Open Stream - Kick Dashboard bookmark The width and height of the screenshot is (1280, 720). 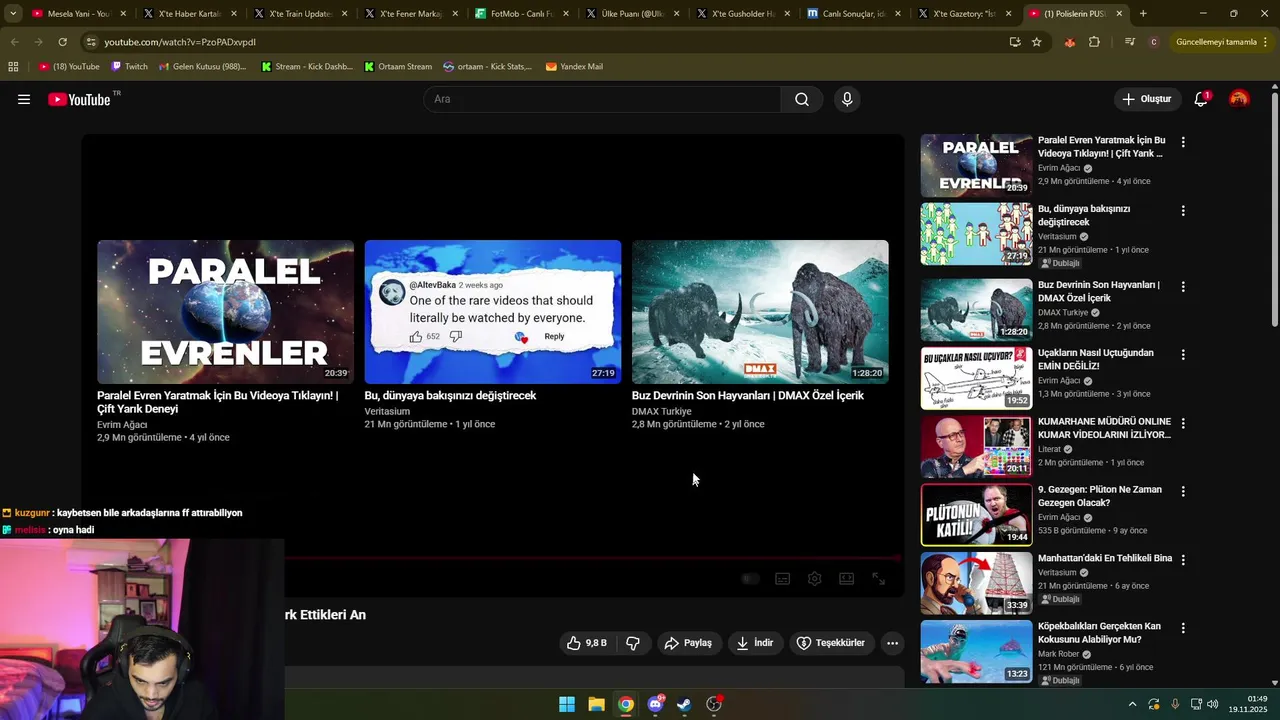point(307,67)
